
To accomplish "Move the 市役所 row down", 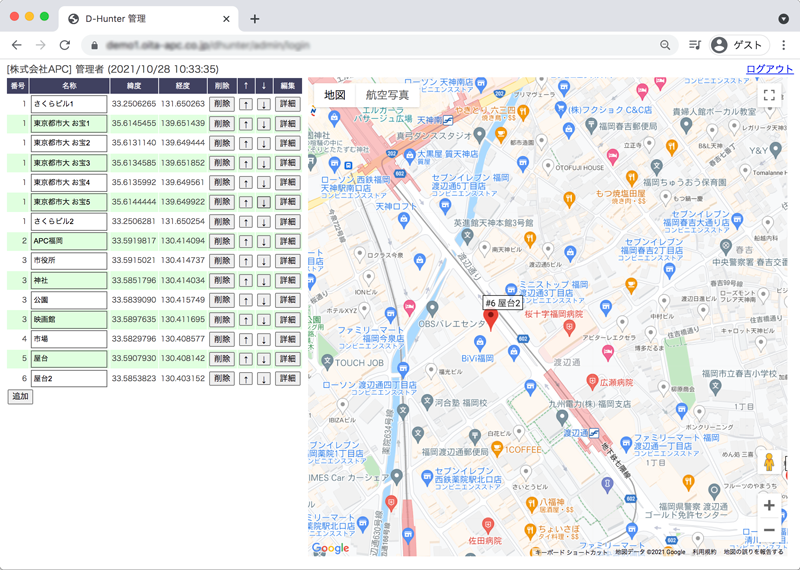I will click(264, 261).
